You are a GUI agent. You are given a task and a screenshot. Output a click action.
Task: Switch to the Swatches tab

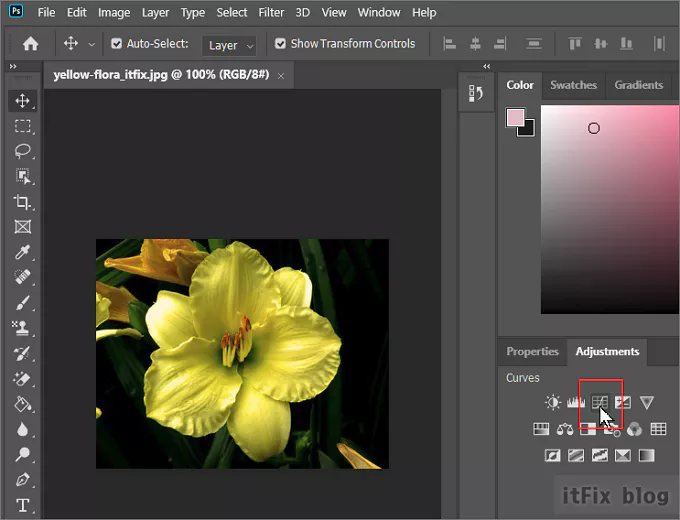[573, 85]
